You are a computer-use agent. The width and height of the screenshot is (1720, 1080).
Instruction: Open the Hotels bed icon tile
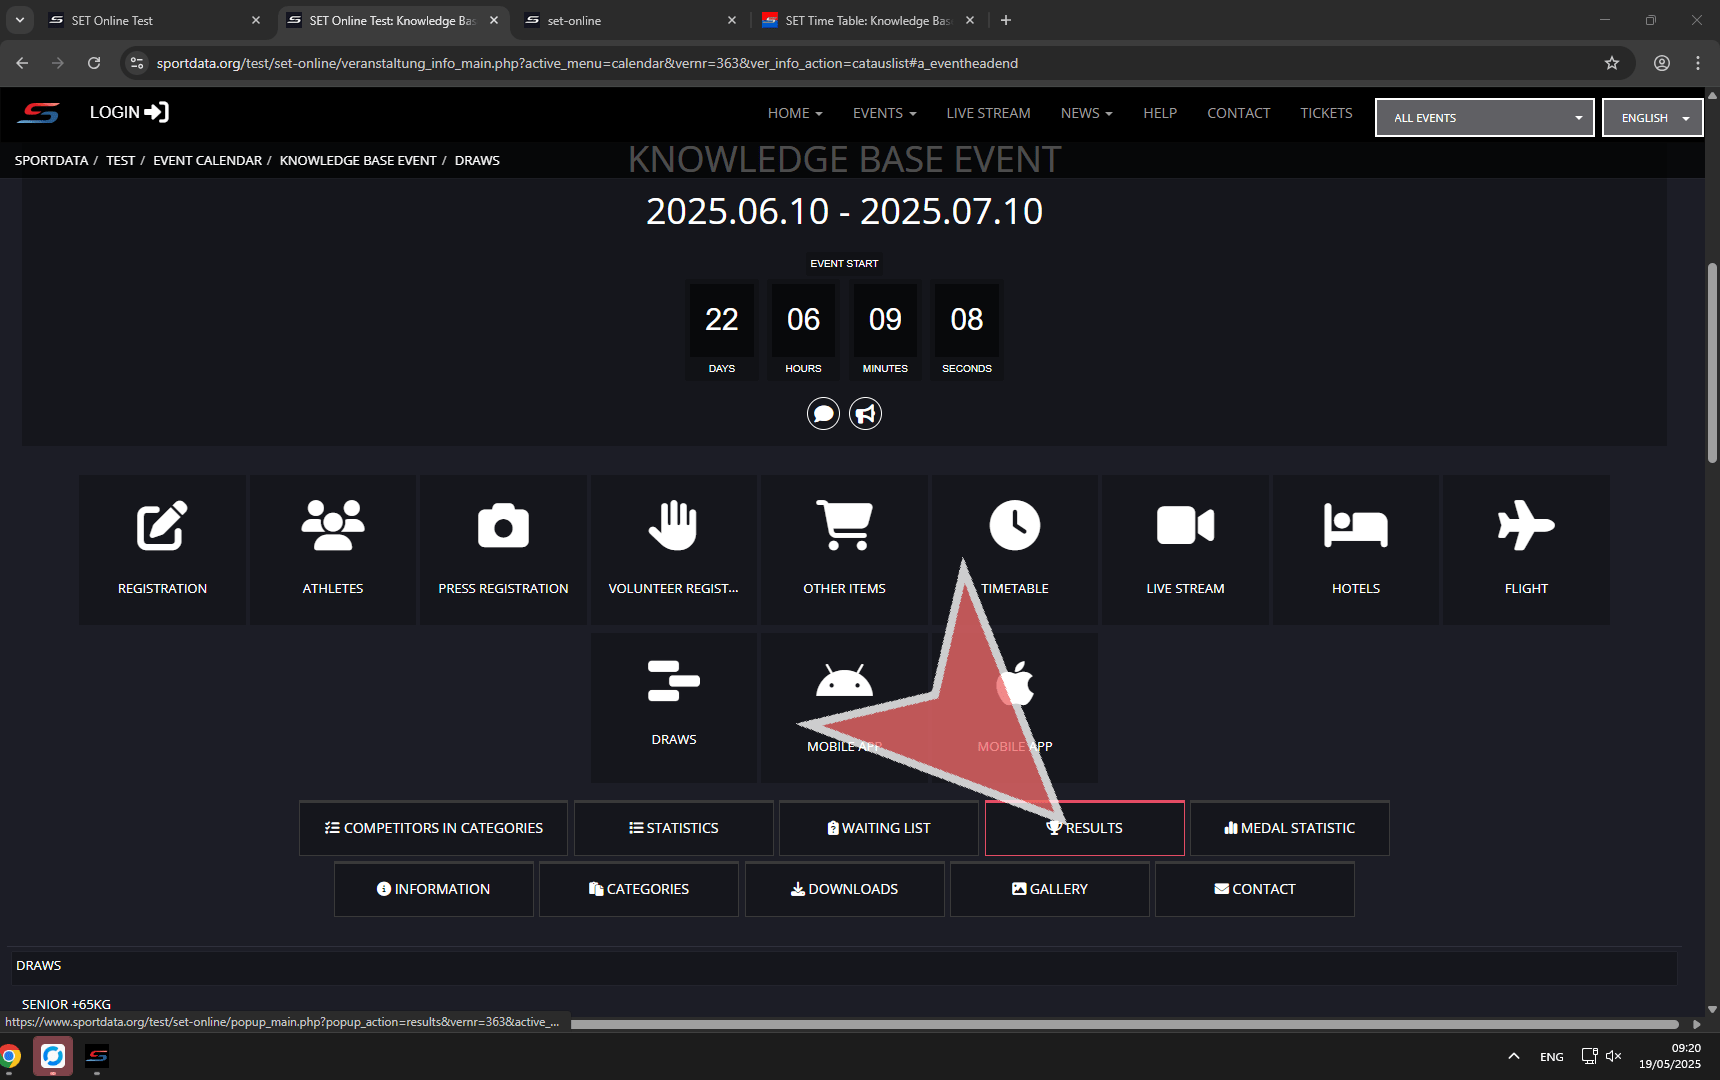(1355, 526)
